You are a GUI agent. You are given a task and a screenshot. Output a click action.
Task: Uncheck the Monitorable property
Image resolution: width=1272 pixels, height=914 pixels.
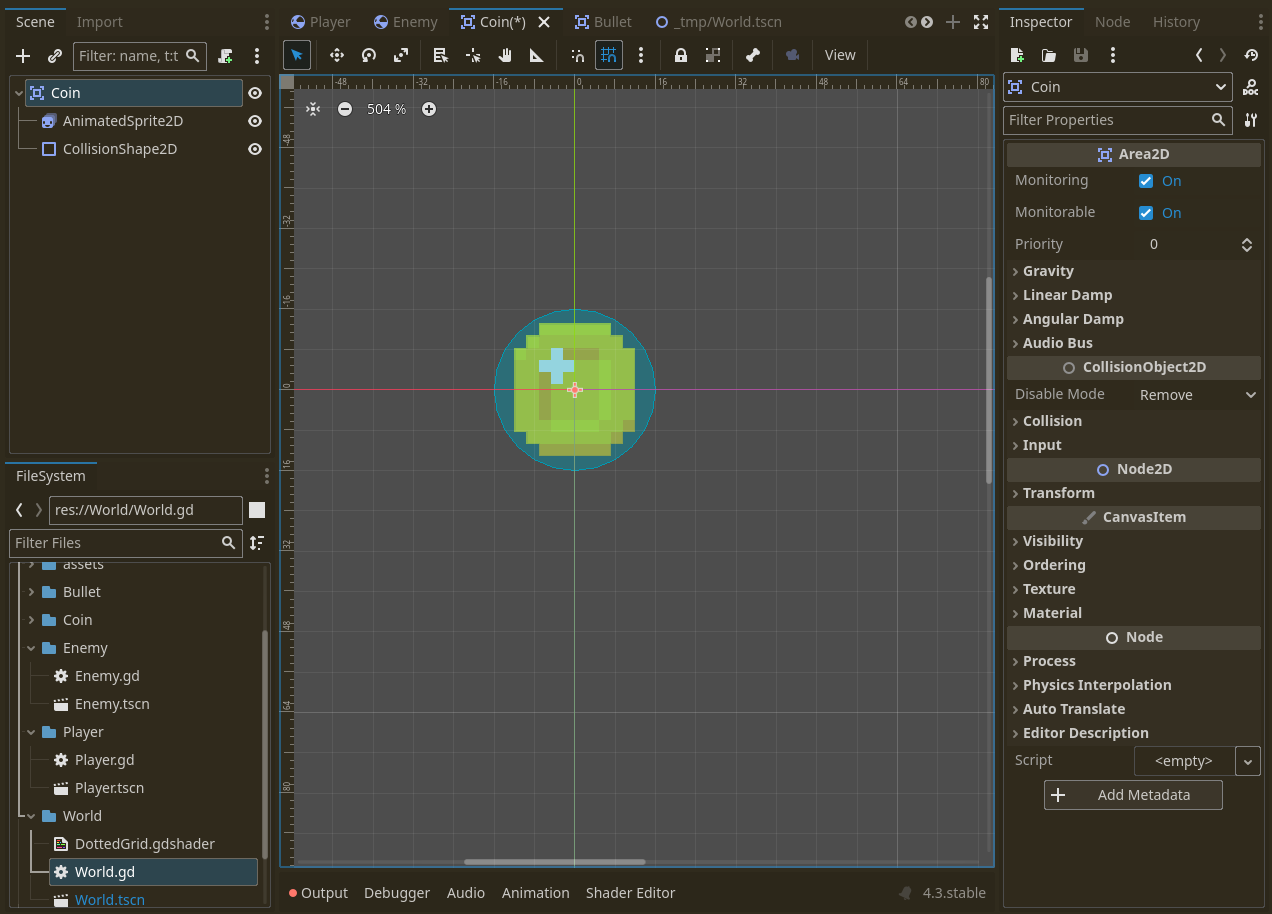click(1146, 212)
